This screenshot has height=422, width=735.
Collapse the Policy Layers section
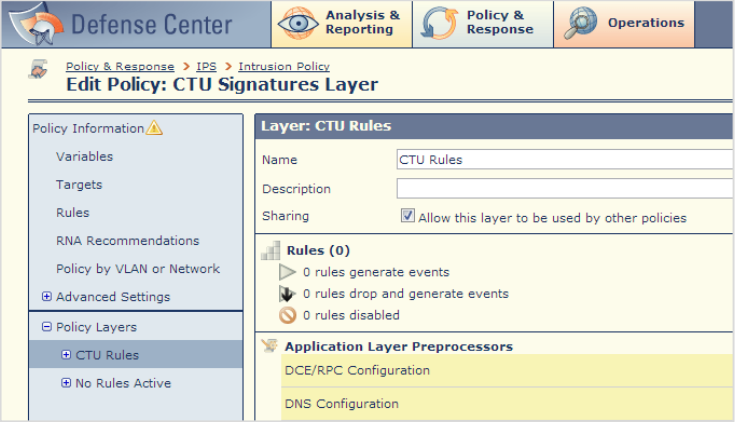(46, 326)
